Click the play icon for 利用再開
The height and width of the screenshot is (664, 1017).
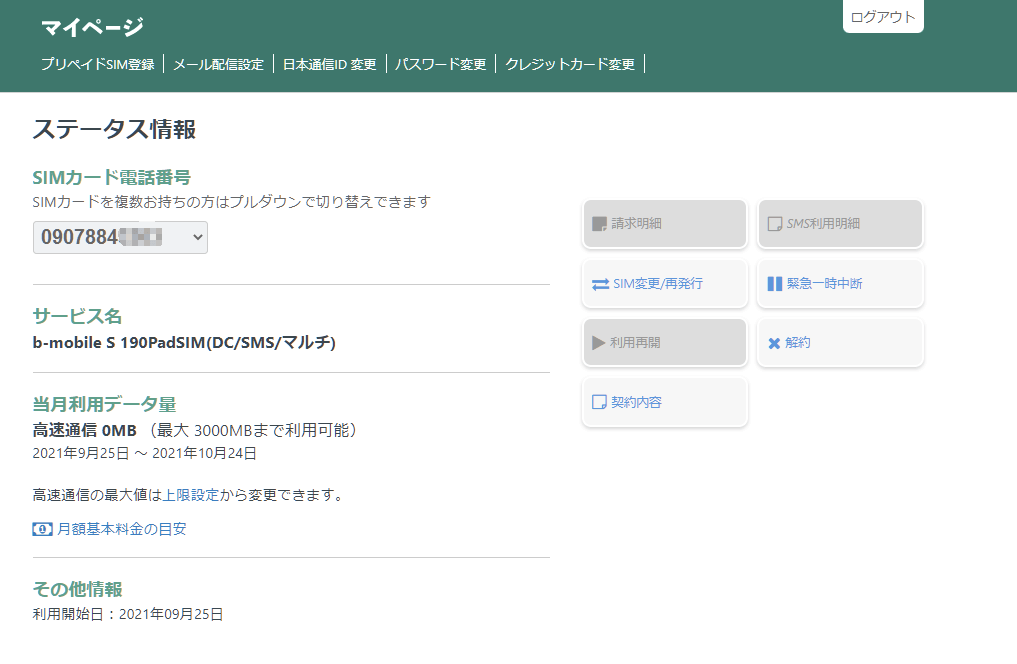[x=598, y=343]
